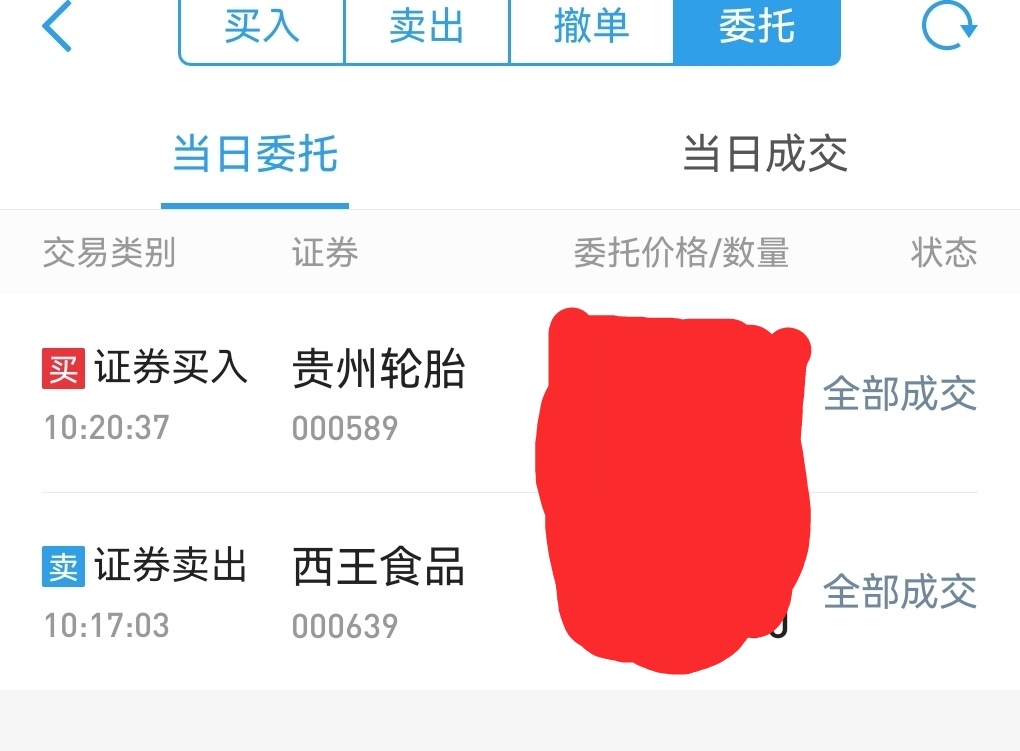Image resolution: width=1020 pixels, height=751 pixels.
Task: Switch to the 卖出 tab
Action: (427, 27)
